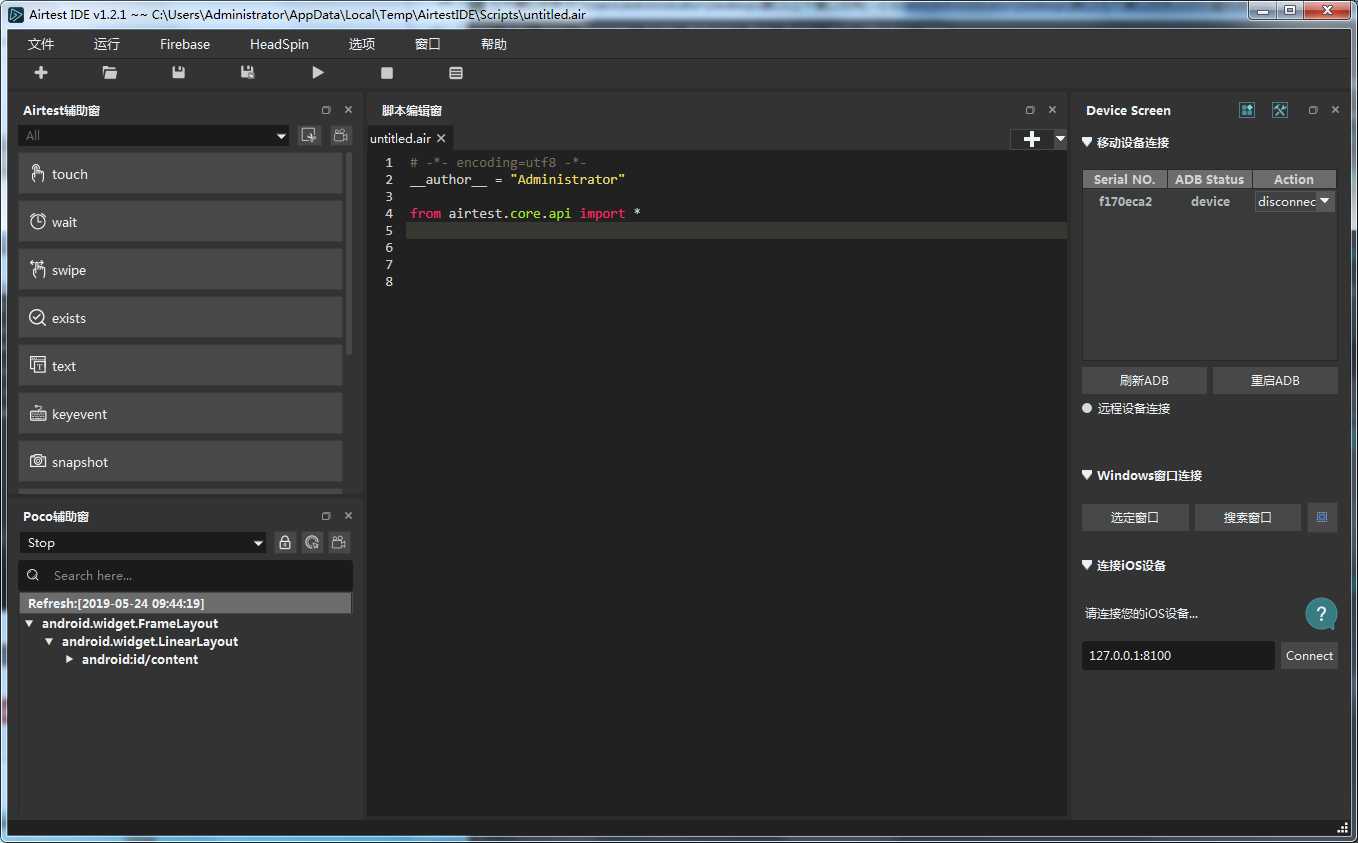
Task: Open the report viewer list icon in toolbar
Action: pyautogui.click(x=456, y=73)
